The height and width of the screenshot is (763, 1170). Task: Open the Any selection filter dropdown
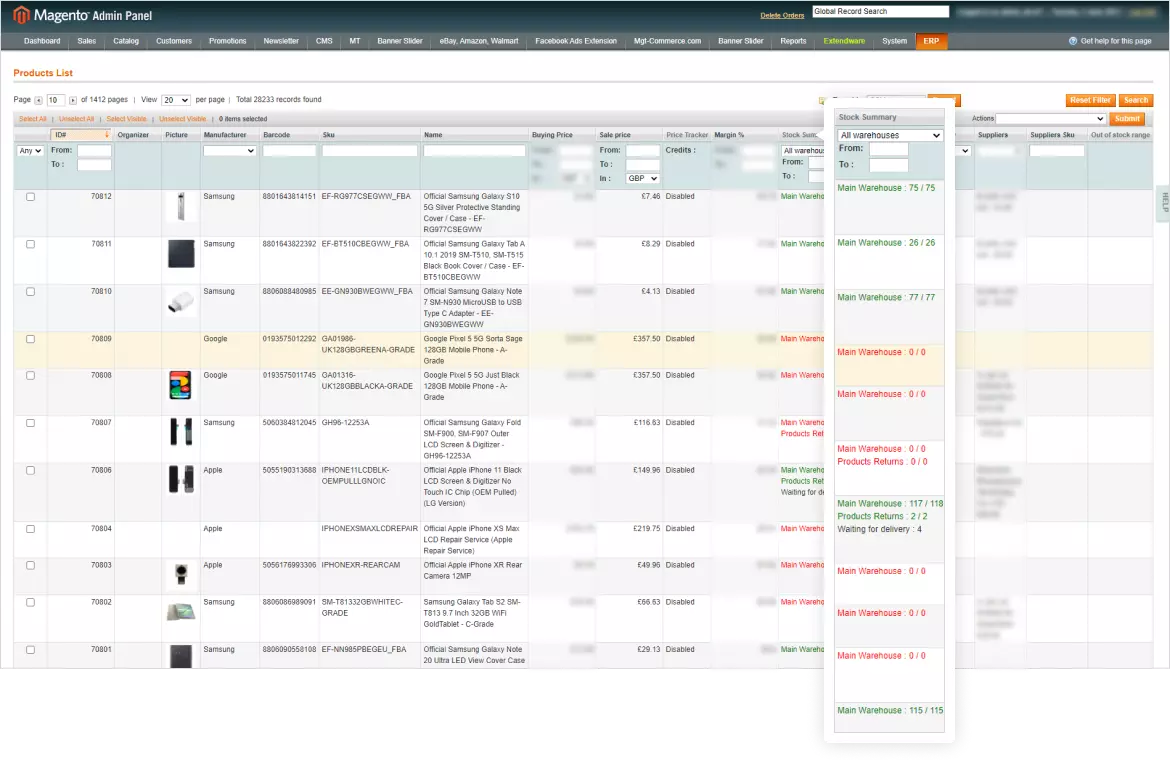pos(30,151)
